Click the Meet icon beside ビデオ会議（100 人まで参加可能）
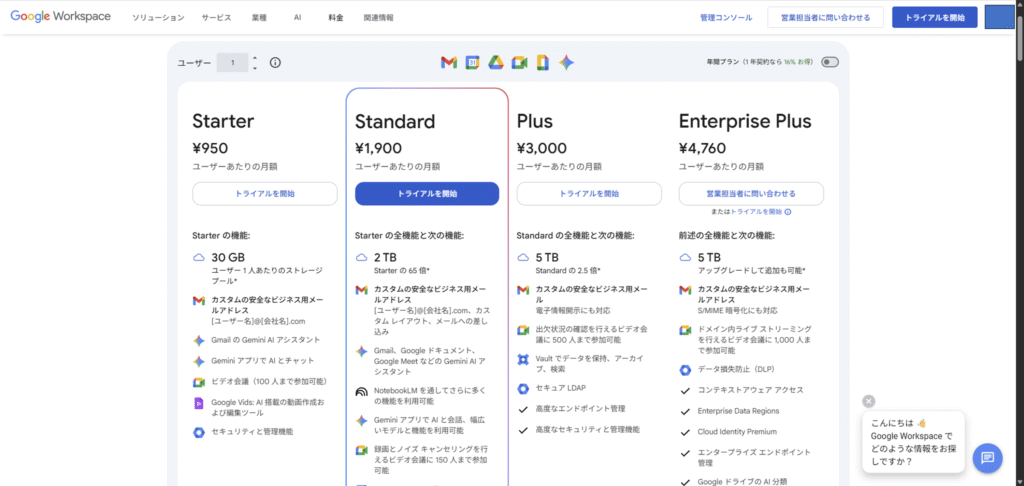 click(x=199, y=382)
